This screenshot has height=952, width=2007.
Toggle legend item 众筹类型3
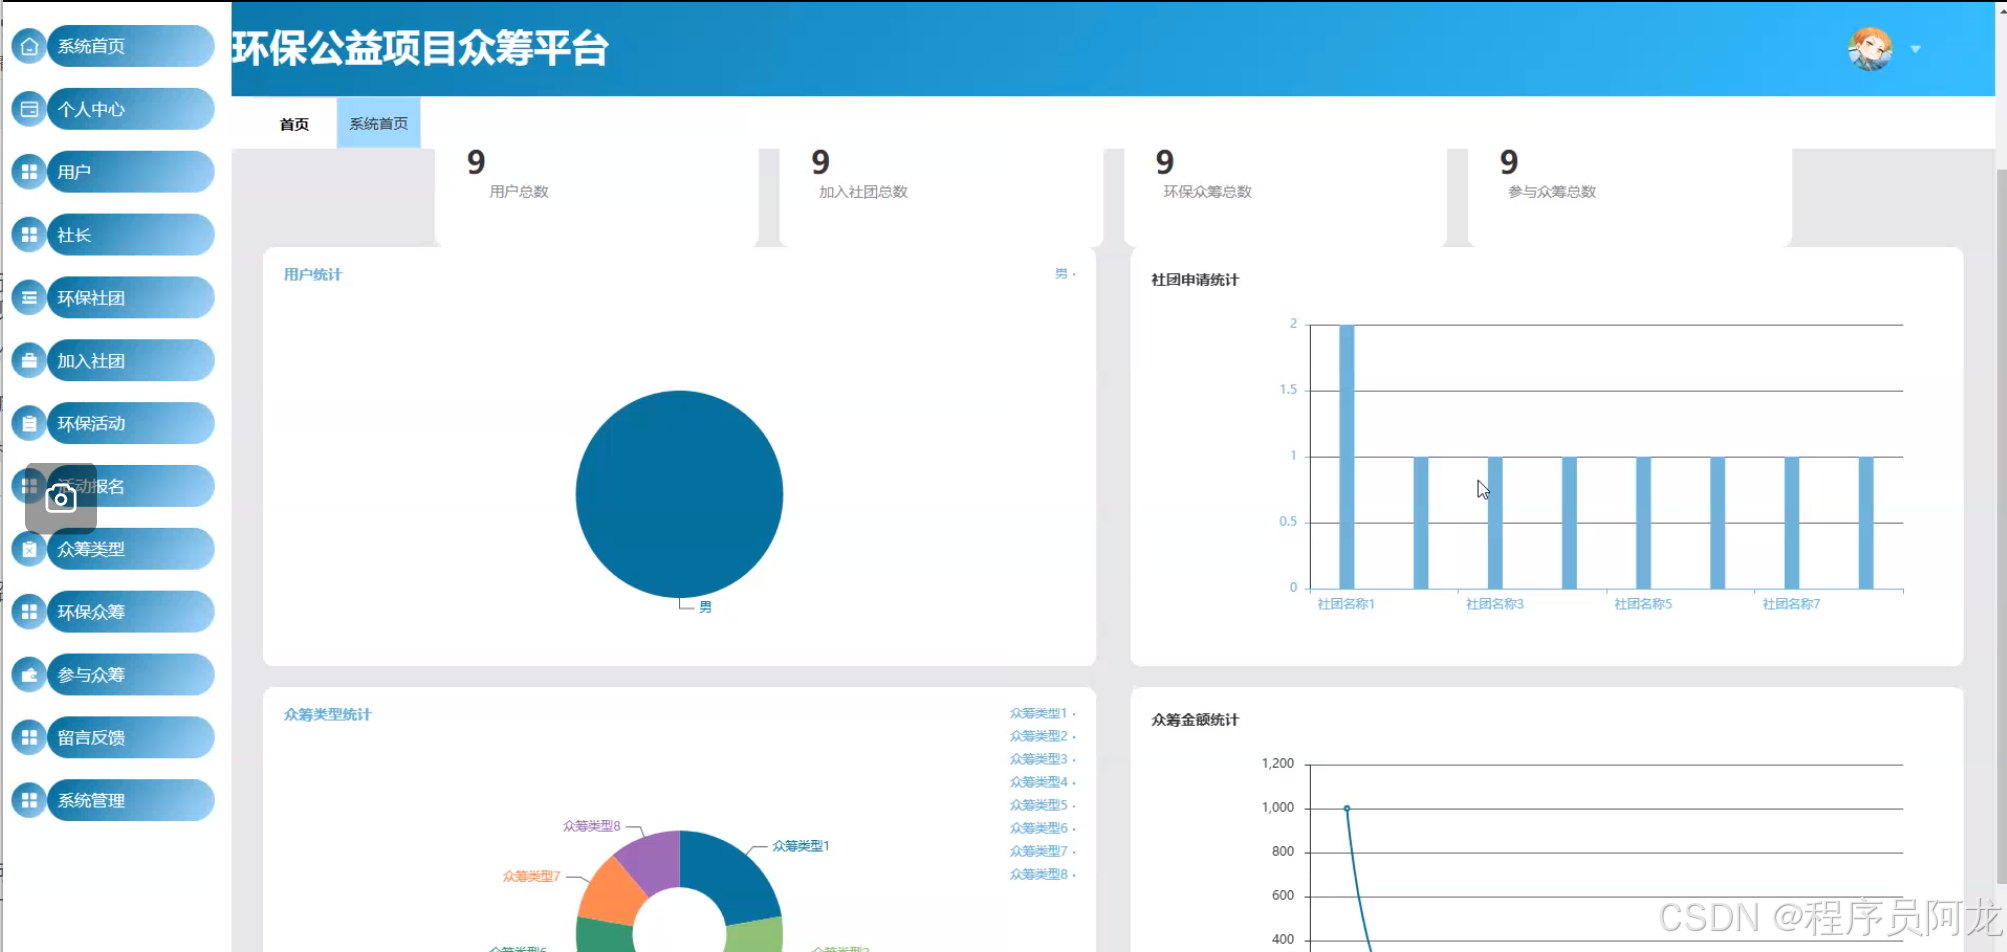(x=1042, y=759)
